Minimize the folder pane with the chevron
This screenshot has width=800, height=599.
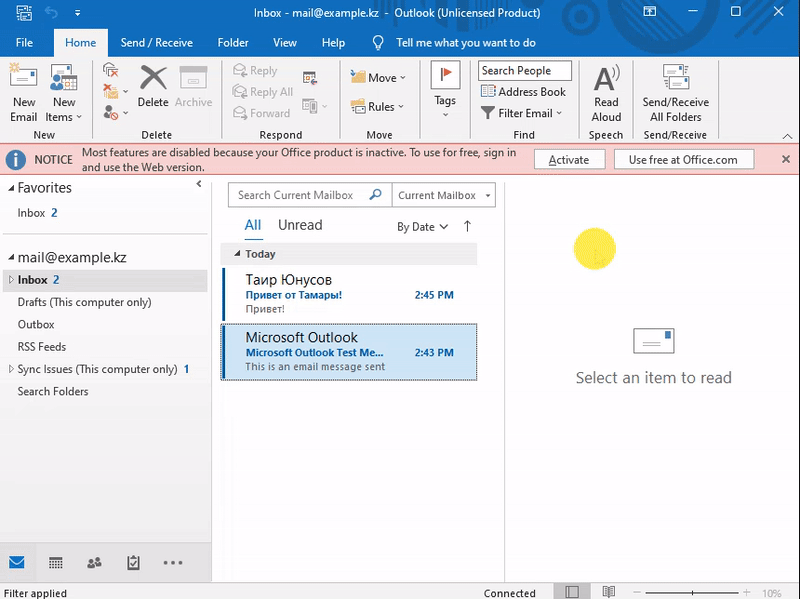199,184
